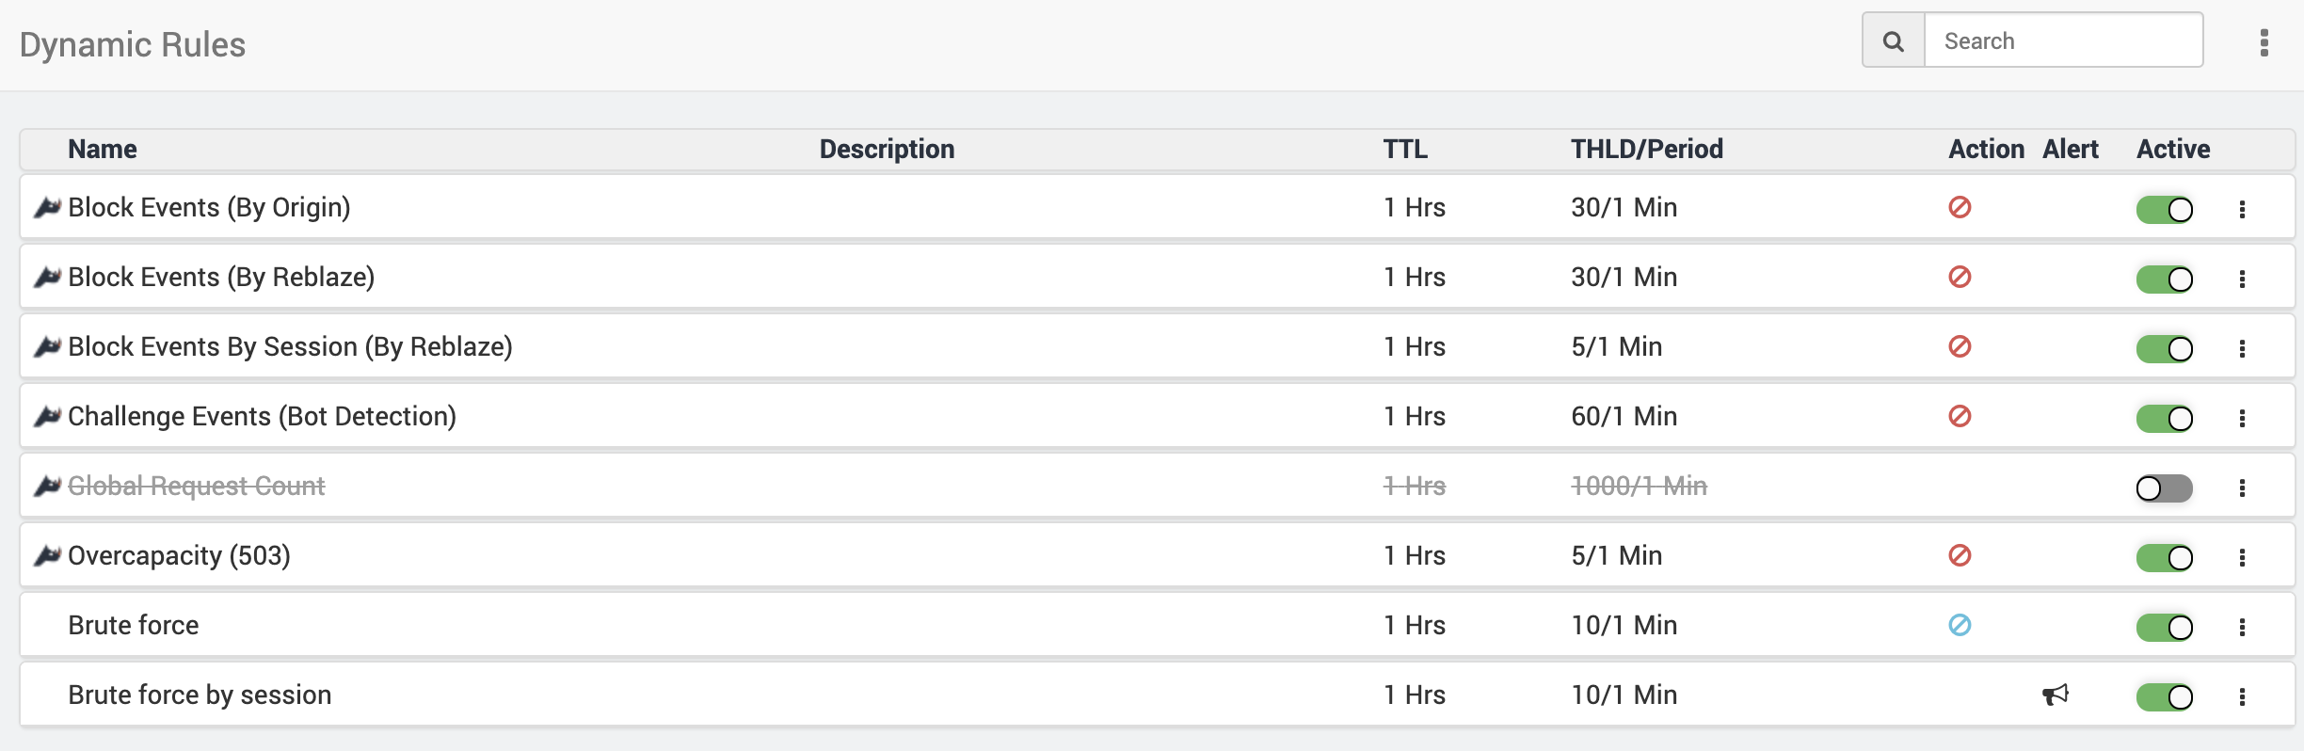This screenshot has width=2304, height=751.
Task: Open the Block Events (By Reblaze) rule
Action: pos(221,277)
